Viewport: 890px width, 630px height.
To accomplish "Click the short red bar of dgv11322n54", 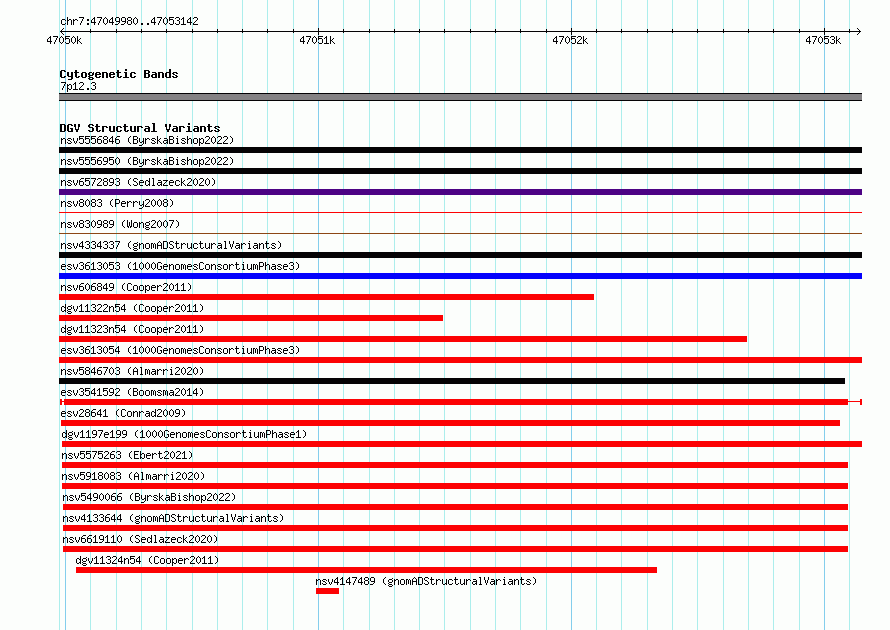I will pyautogui.click(x=251, y=318).
